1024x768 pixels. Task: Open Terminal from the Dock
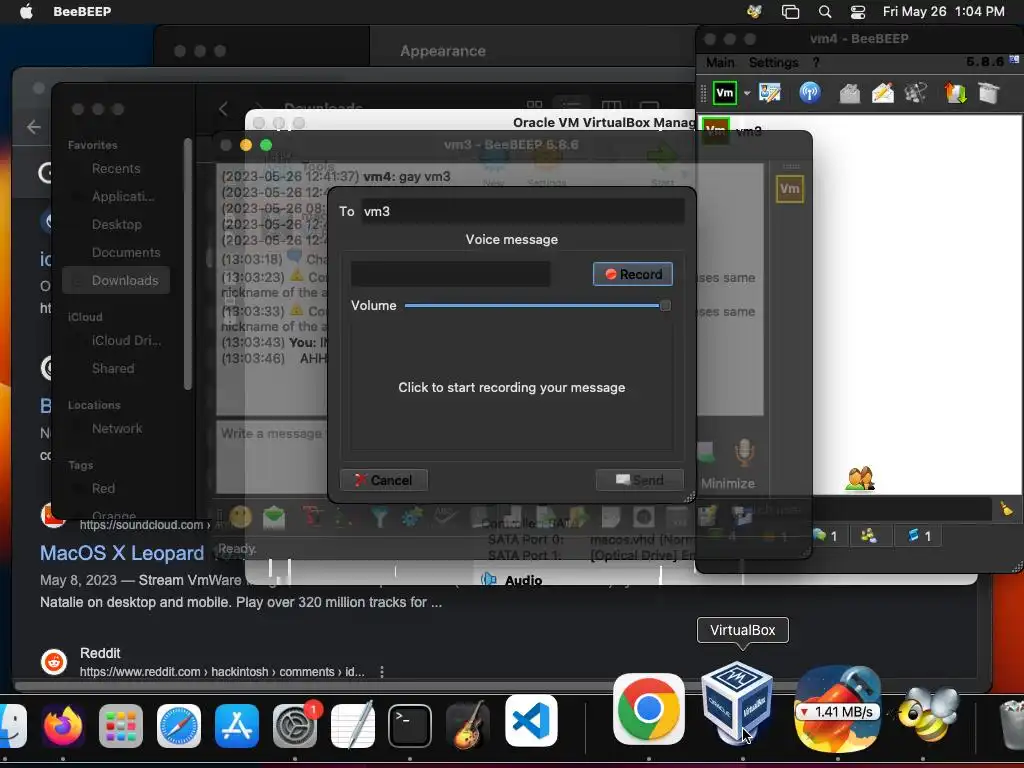point(409,726)
